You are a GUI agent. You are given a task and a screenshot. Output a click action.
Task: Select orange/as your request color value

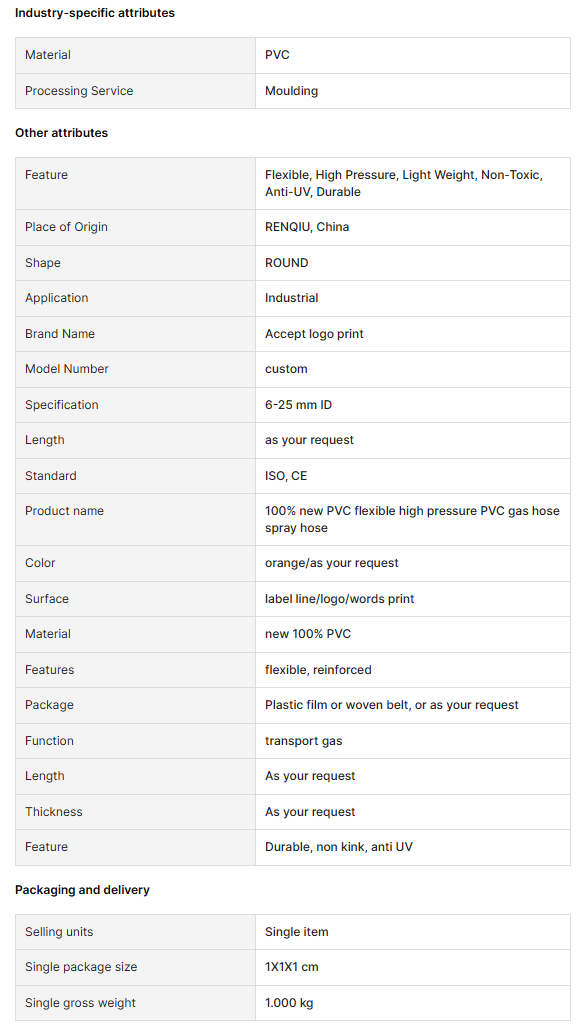point(331,563)
